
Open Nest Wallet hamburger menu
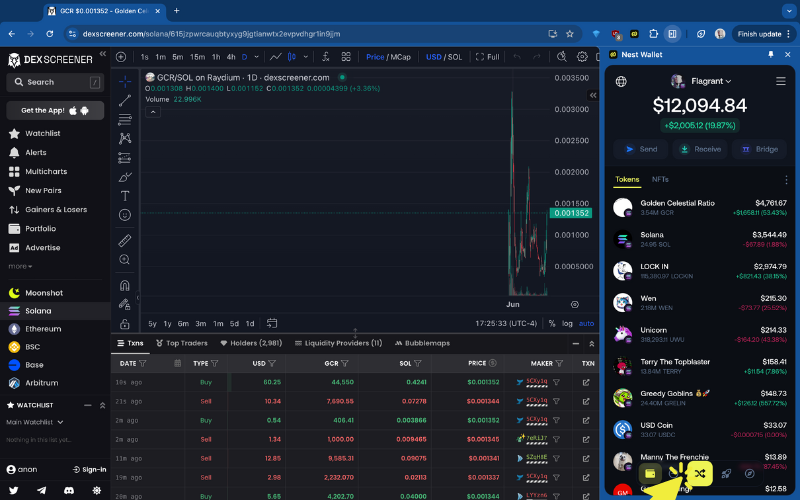coord(781,81)
